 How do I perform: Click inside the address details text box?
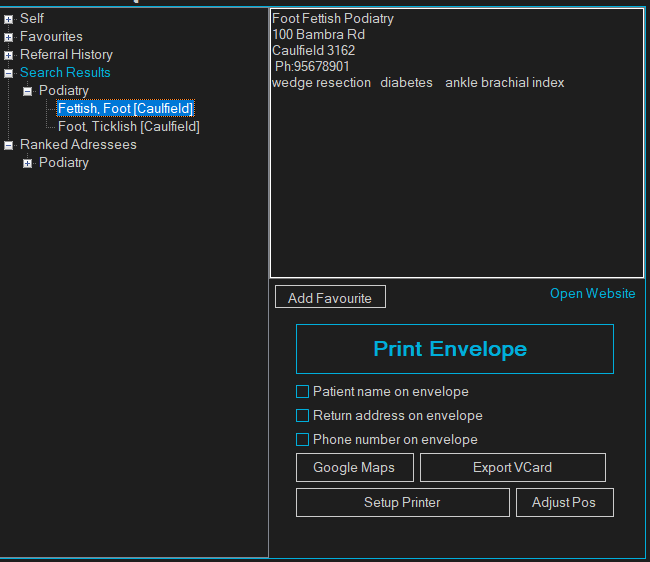coord(456,180)
